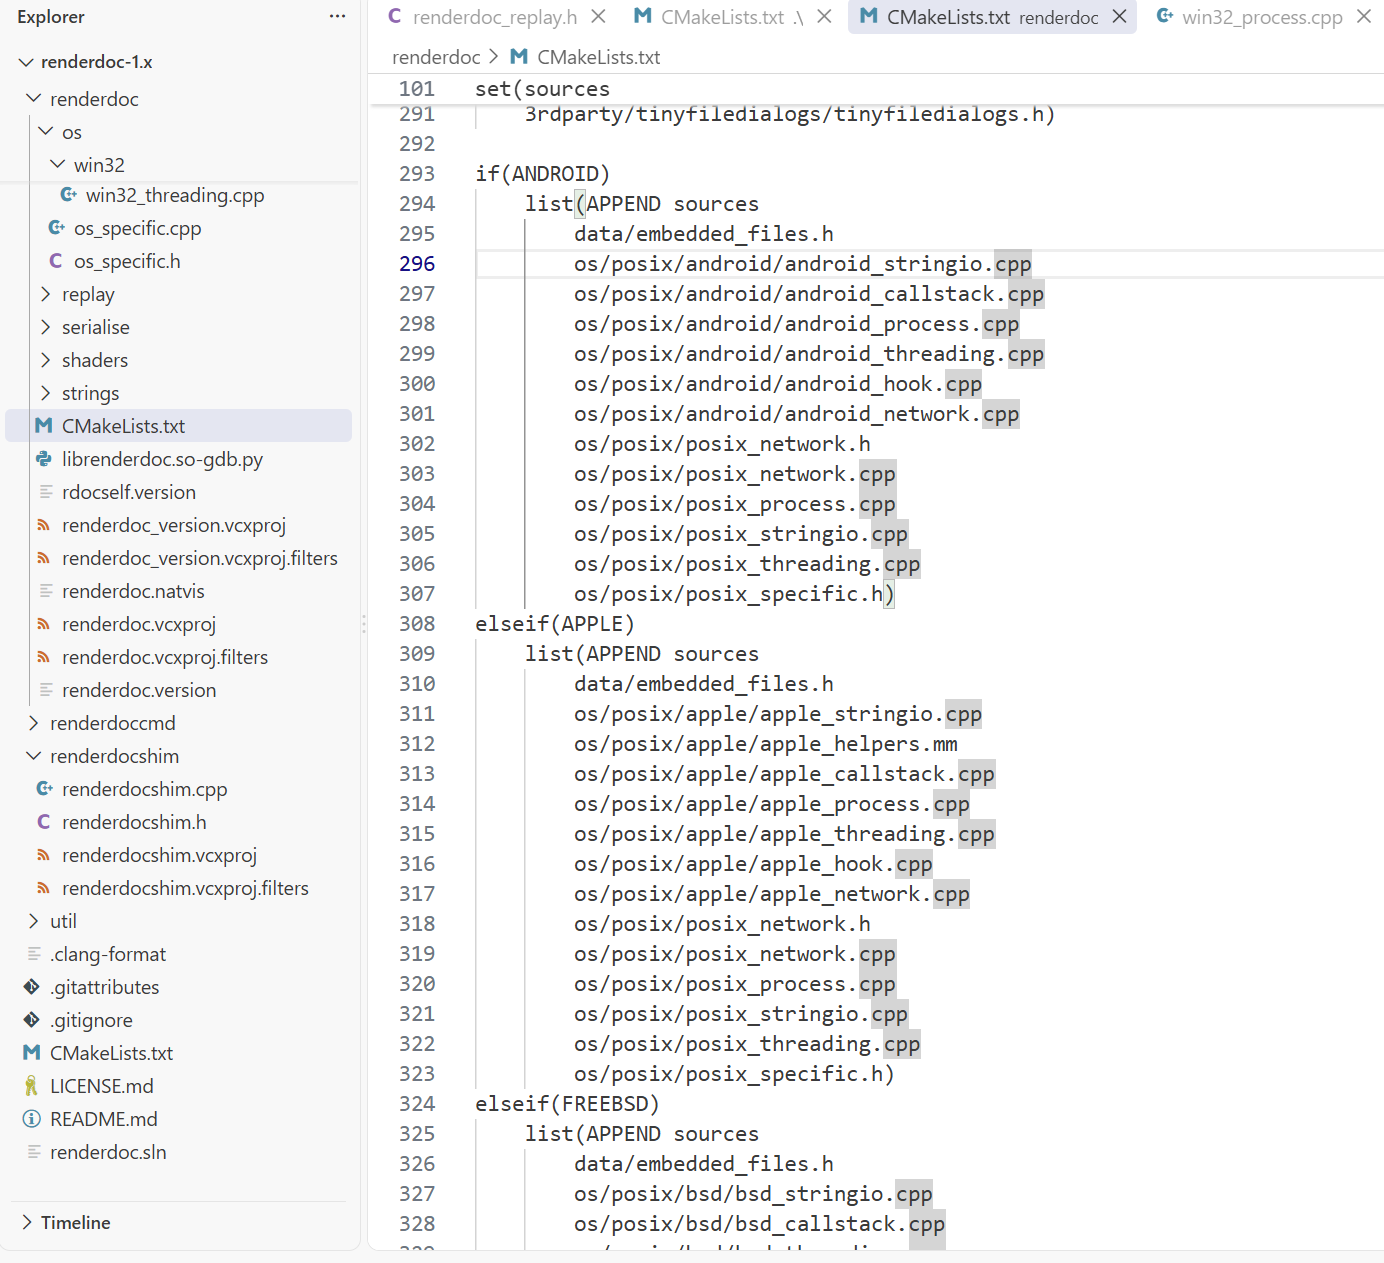The height and width of the screenshot is (1263, 1384).
Task: Open win32_threading.cpp file
Action: 175,195
